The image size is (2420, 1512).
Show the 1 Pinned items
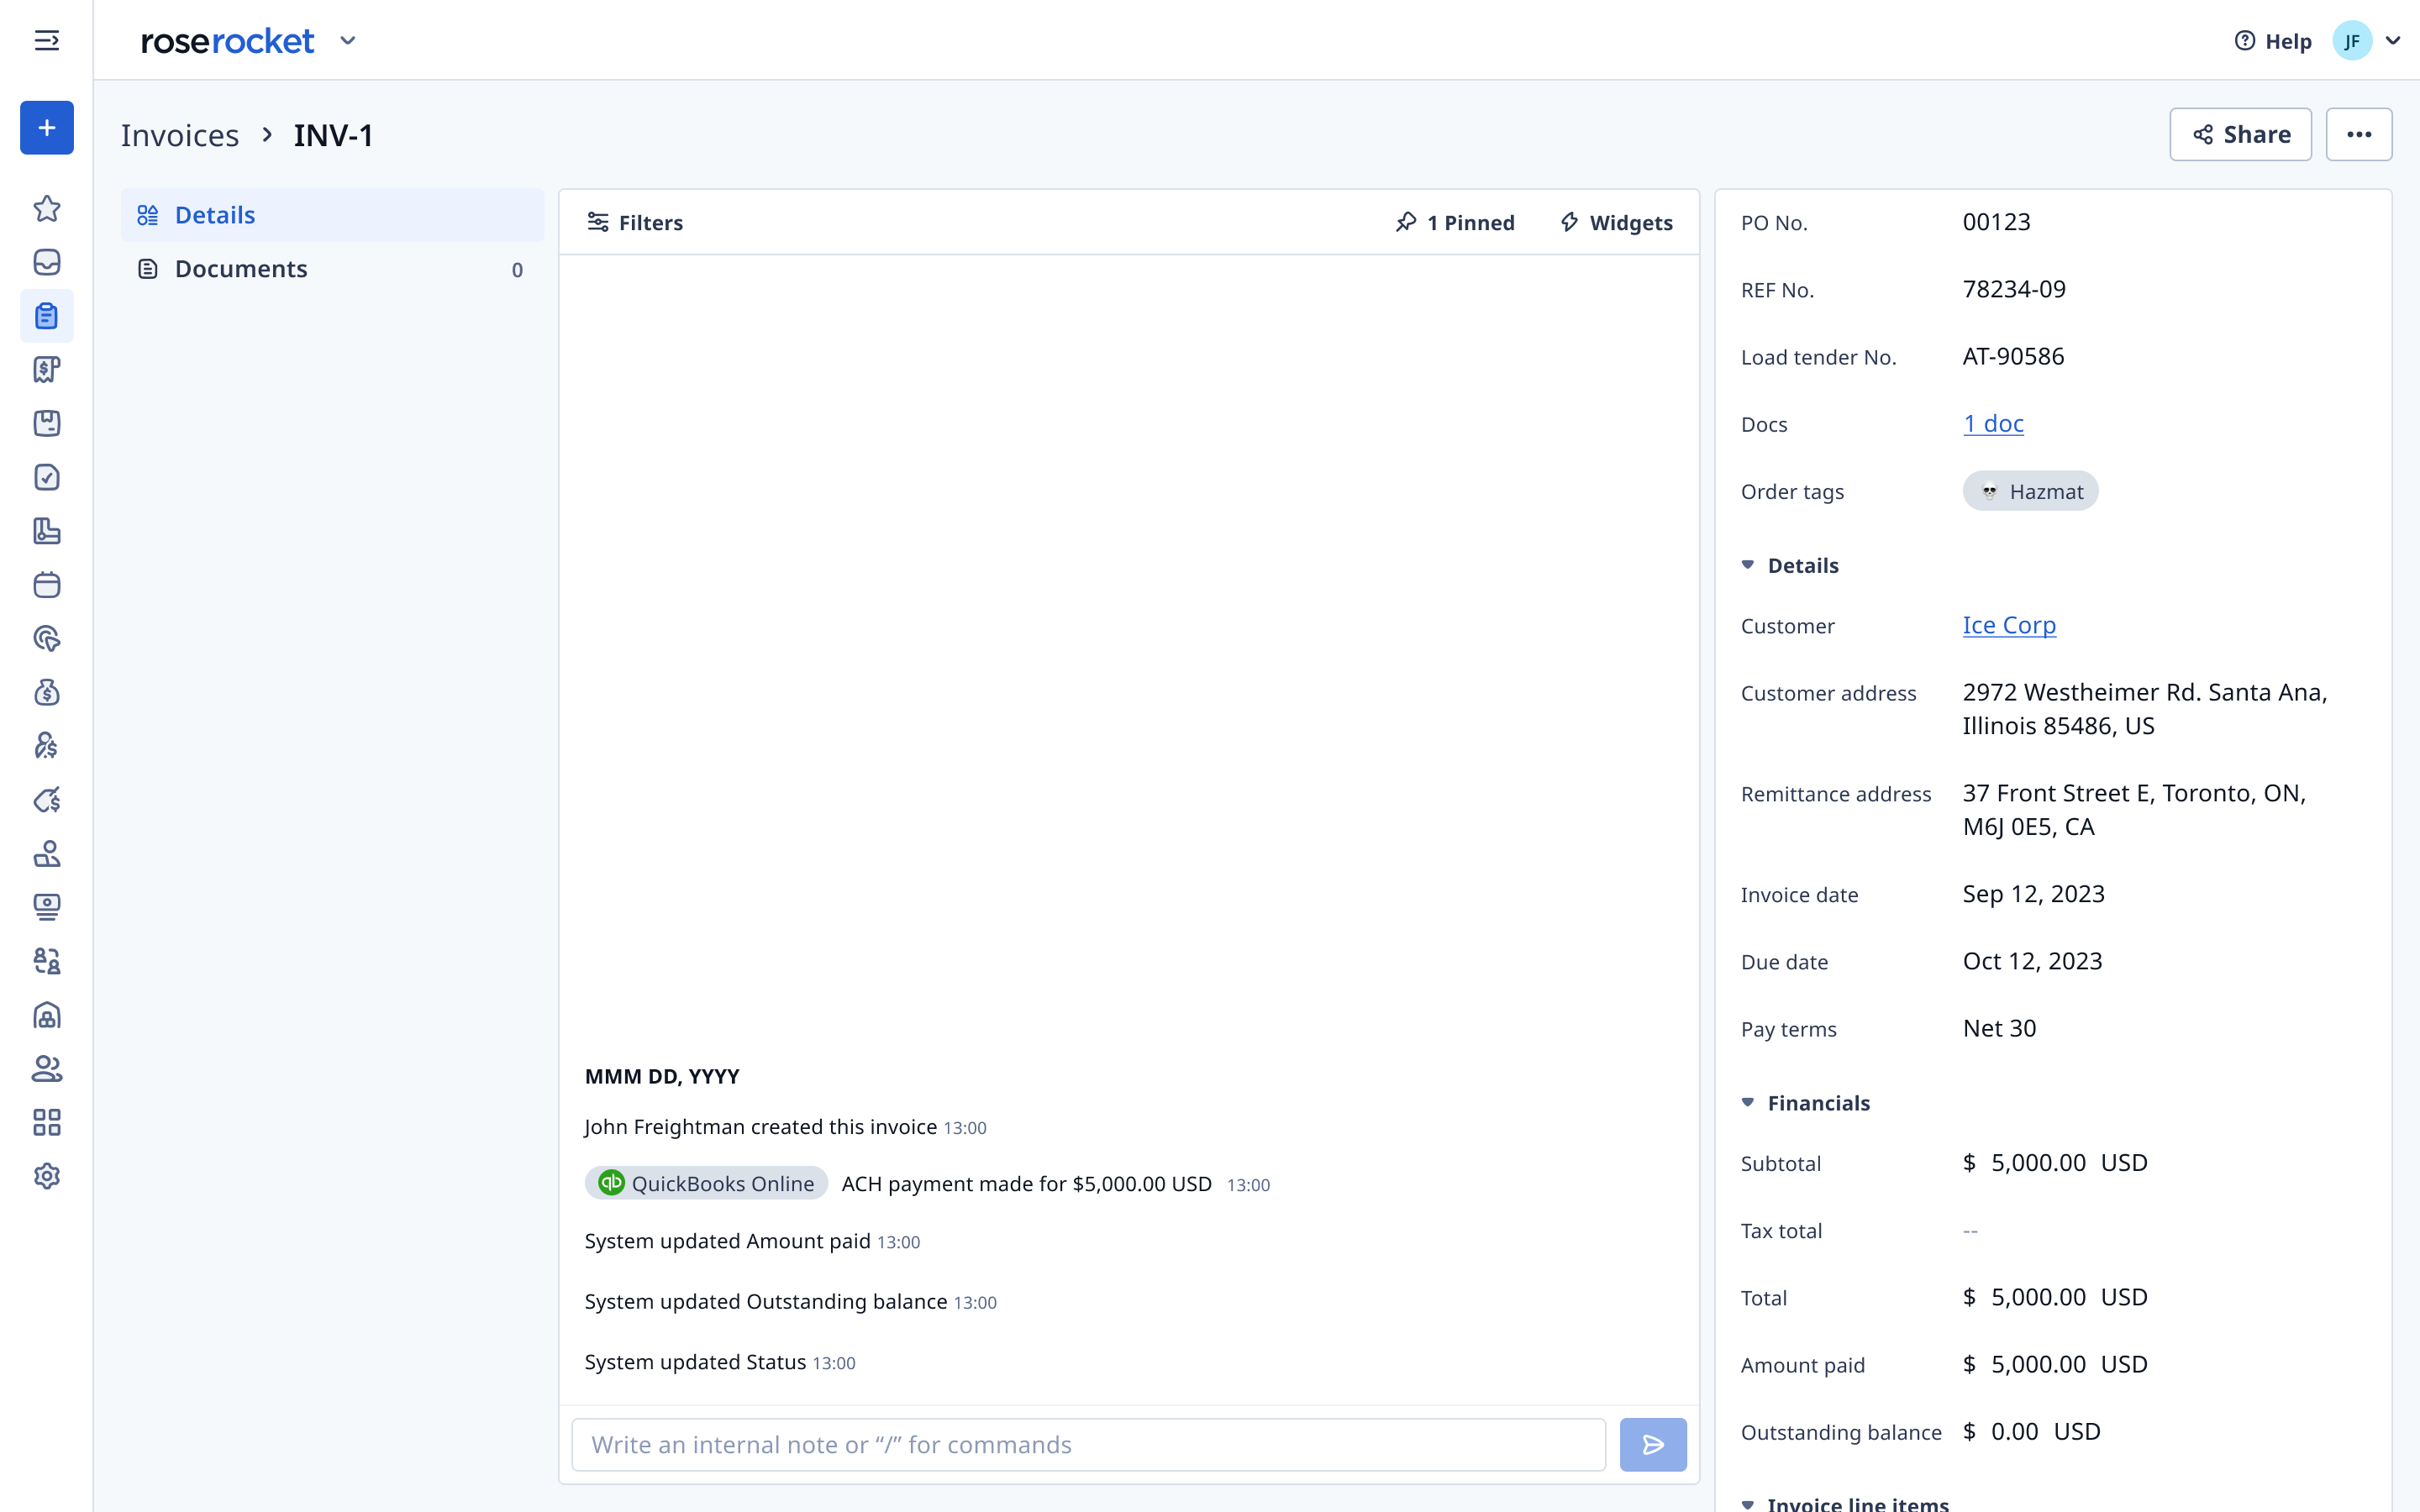coord(1455,222)
